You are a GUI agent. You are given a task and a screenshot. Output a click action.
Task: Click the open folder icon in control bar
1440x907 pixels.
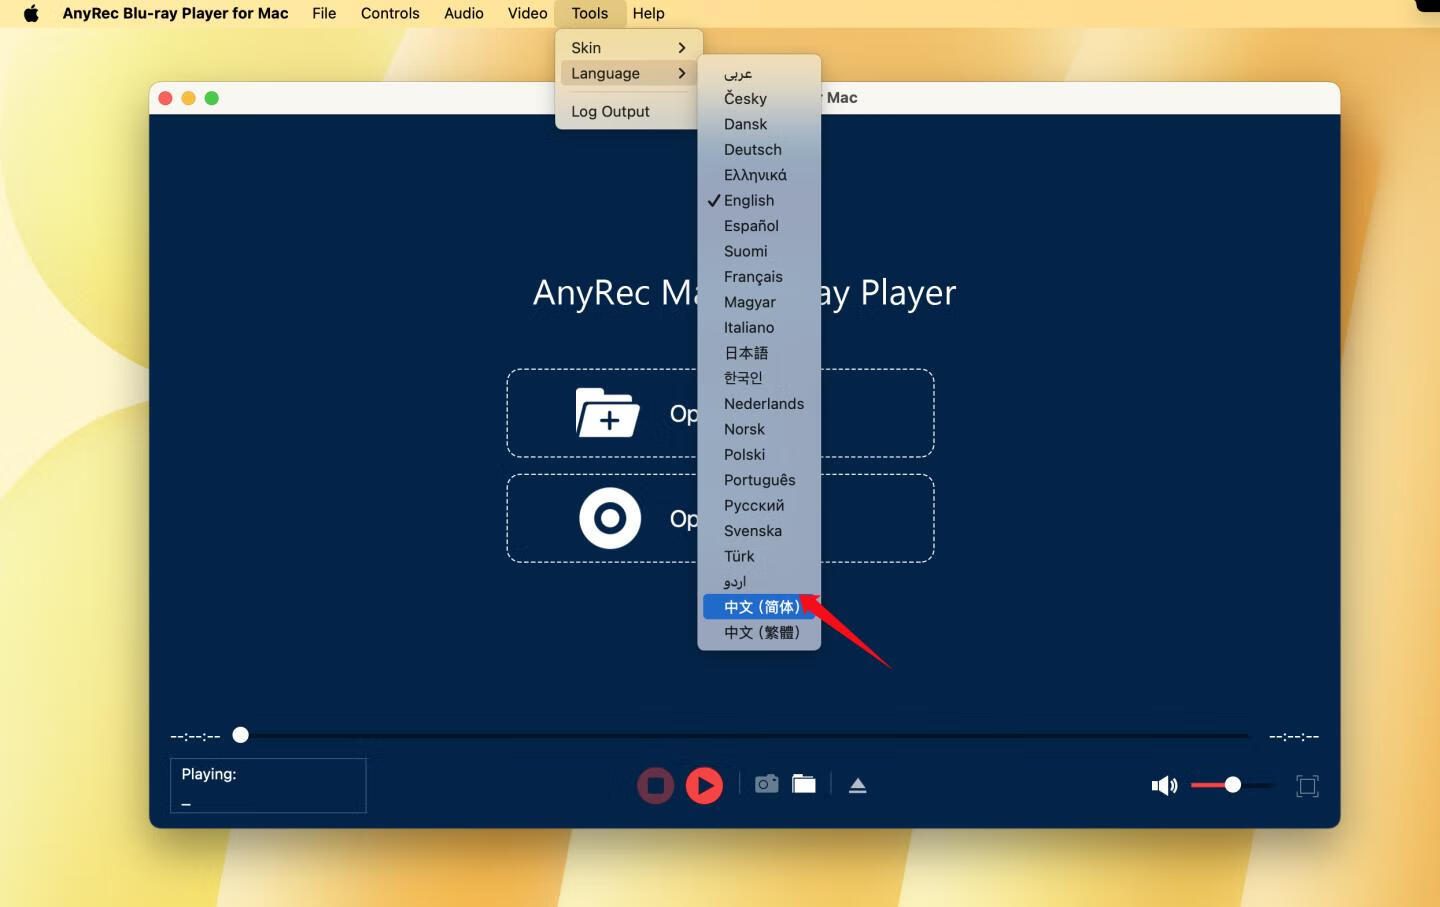click(804, 784)
